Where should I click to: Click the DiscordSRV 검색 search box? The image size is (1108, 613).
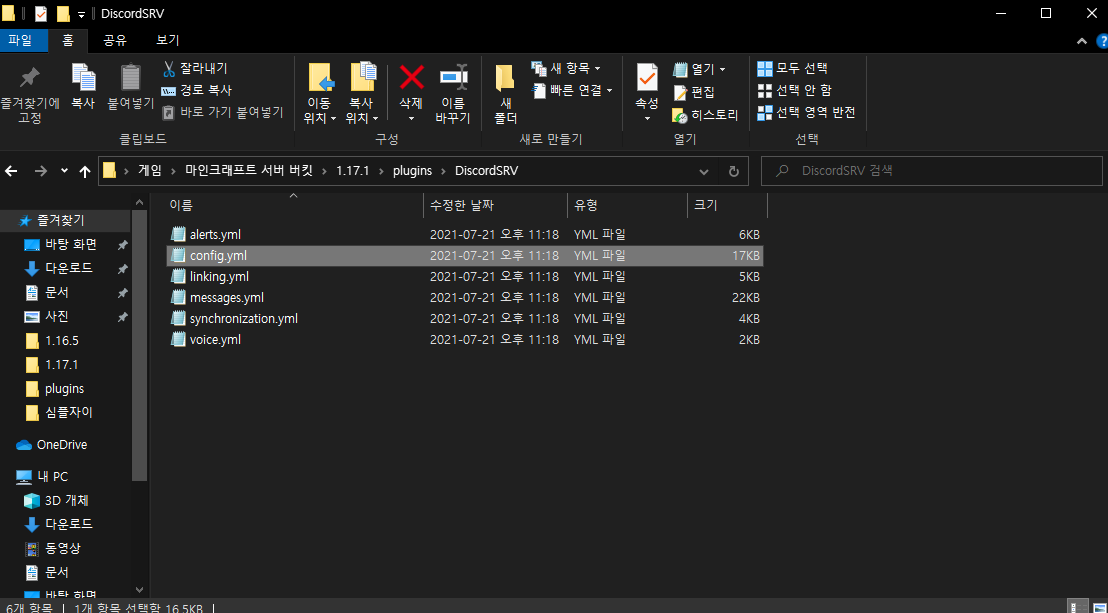[x=931, y=171]
